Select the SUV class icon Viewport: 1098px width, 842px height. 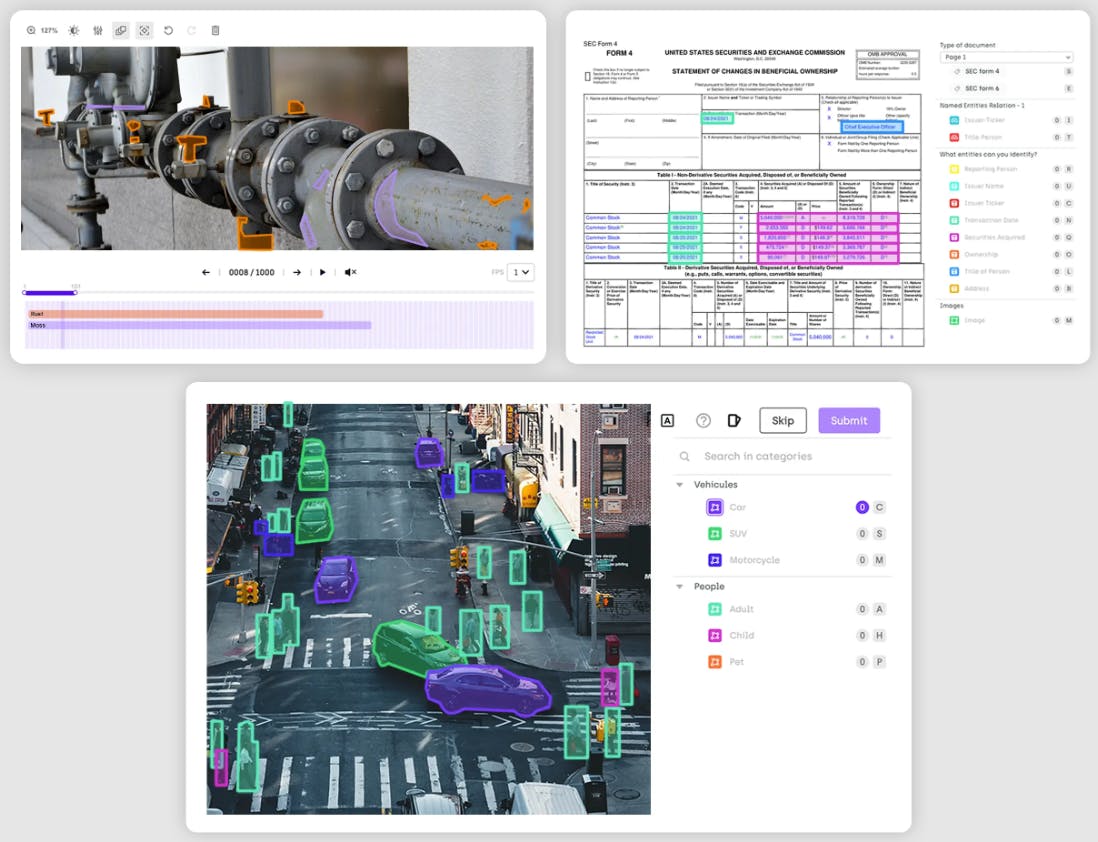pyautogui.click(x=715, y=534)
